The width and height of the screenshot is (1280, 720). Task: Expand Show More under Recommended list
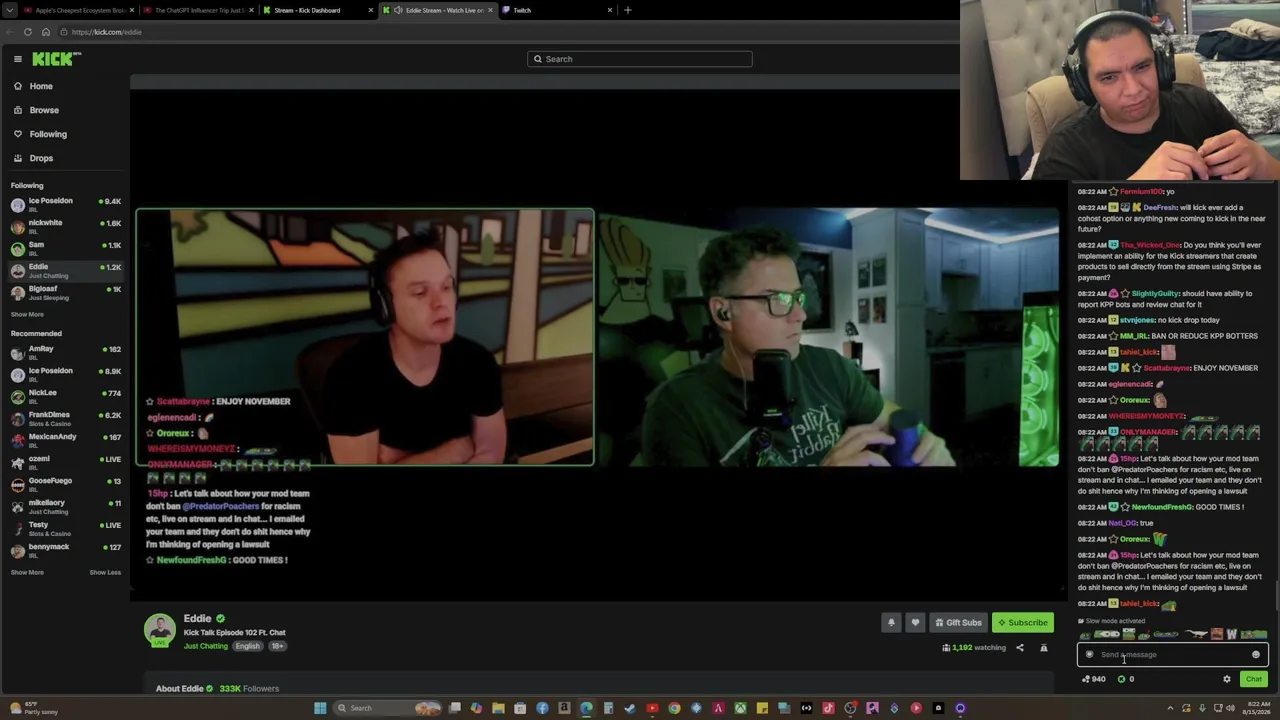click(x=27, y=572)
